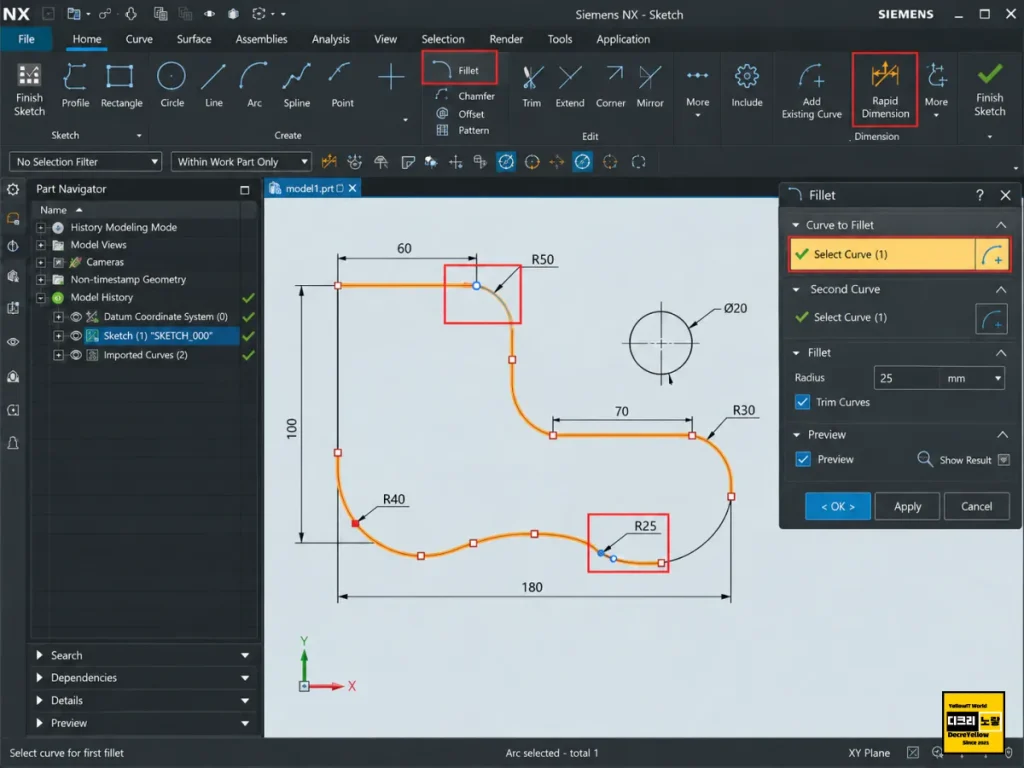The height and width of the screenshot is (768, 1024).
Task: Toggle Trim Curves checkbox
Action: [803, 402]
